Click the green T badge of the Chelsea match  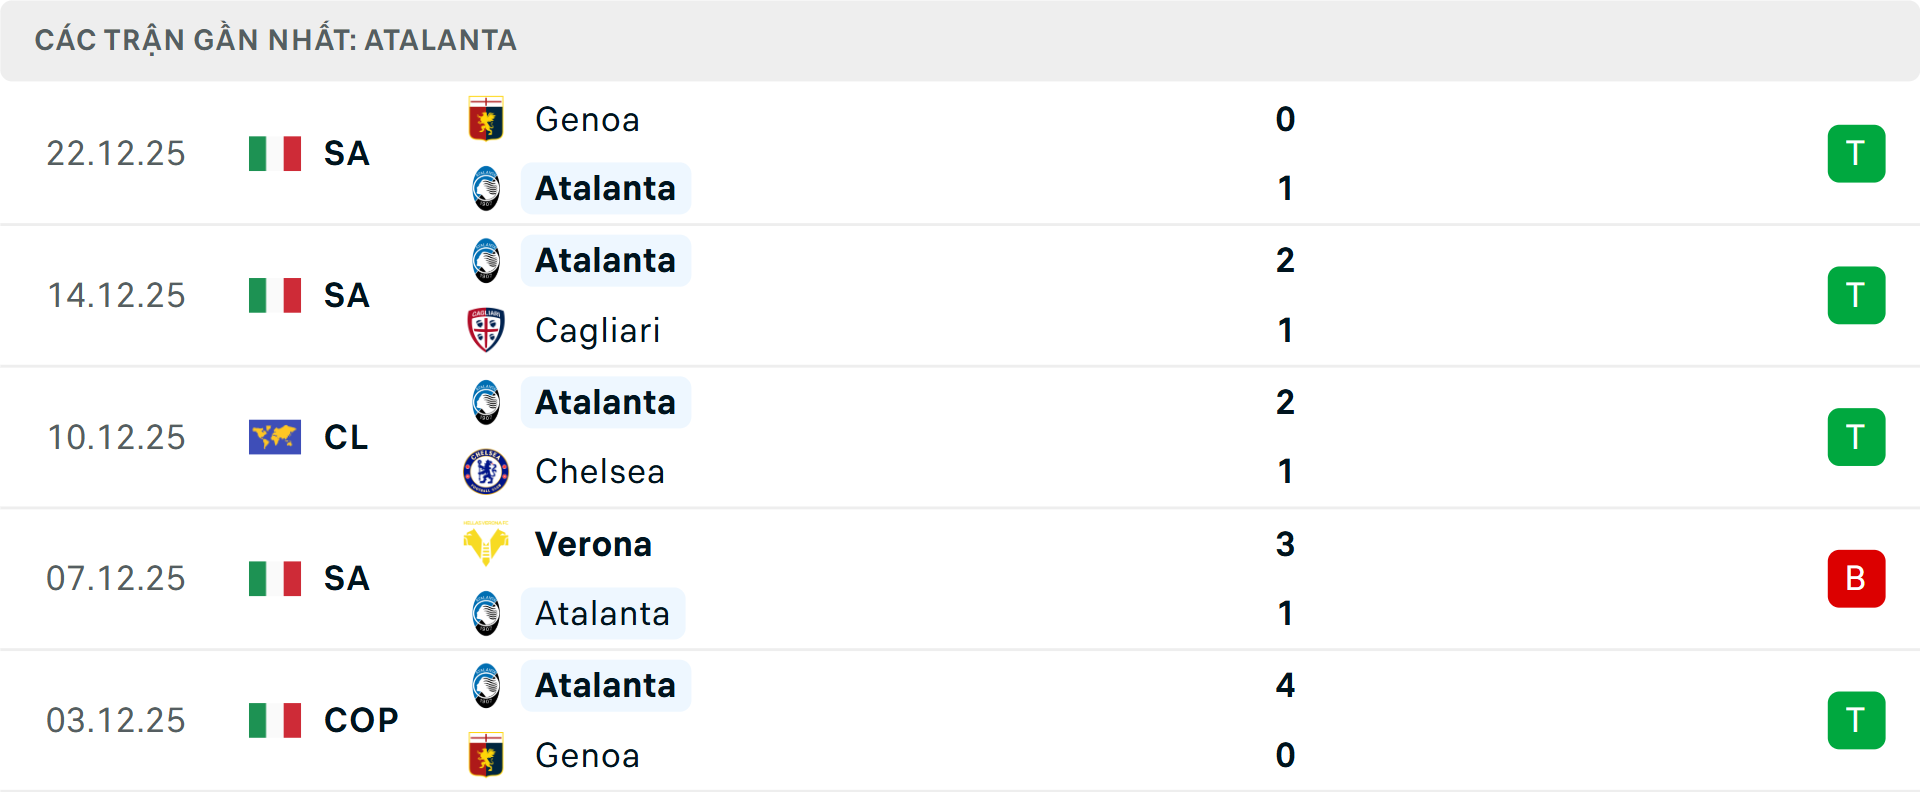1856,437
